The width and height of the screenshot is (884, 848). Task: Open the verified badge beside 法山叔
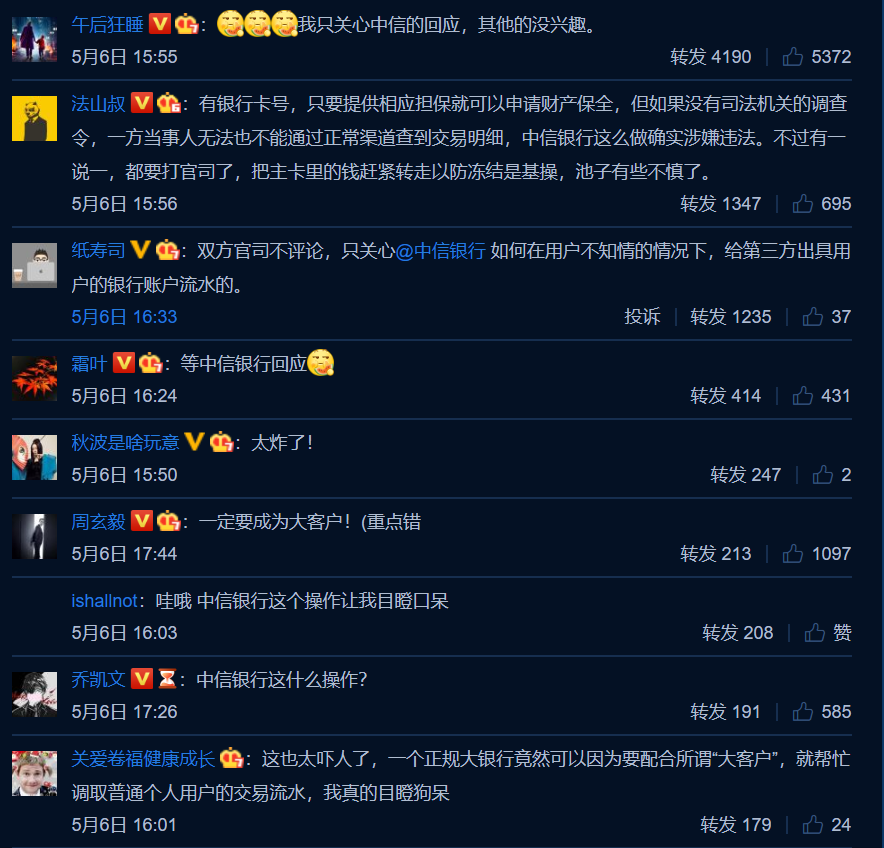coord(142,103)
